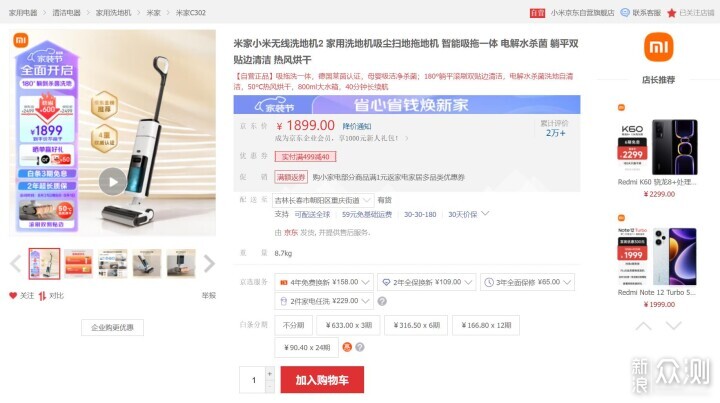This screenshot has width=720, height=403.
Task: Open the delivery address 吉林长春市 dropdown
Action: pos(323,200)
